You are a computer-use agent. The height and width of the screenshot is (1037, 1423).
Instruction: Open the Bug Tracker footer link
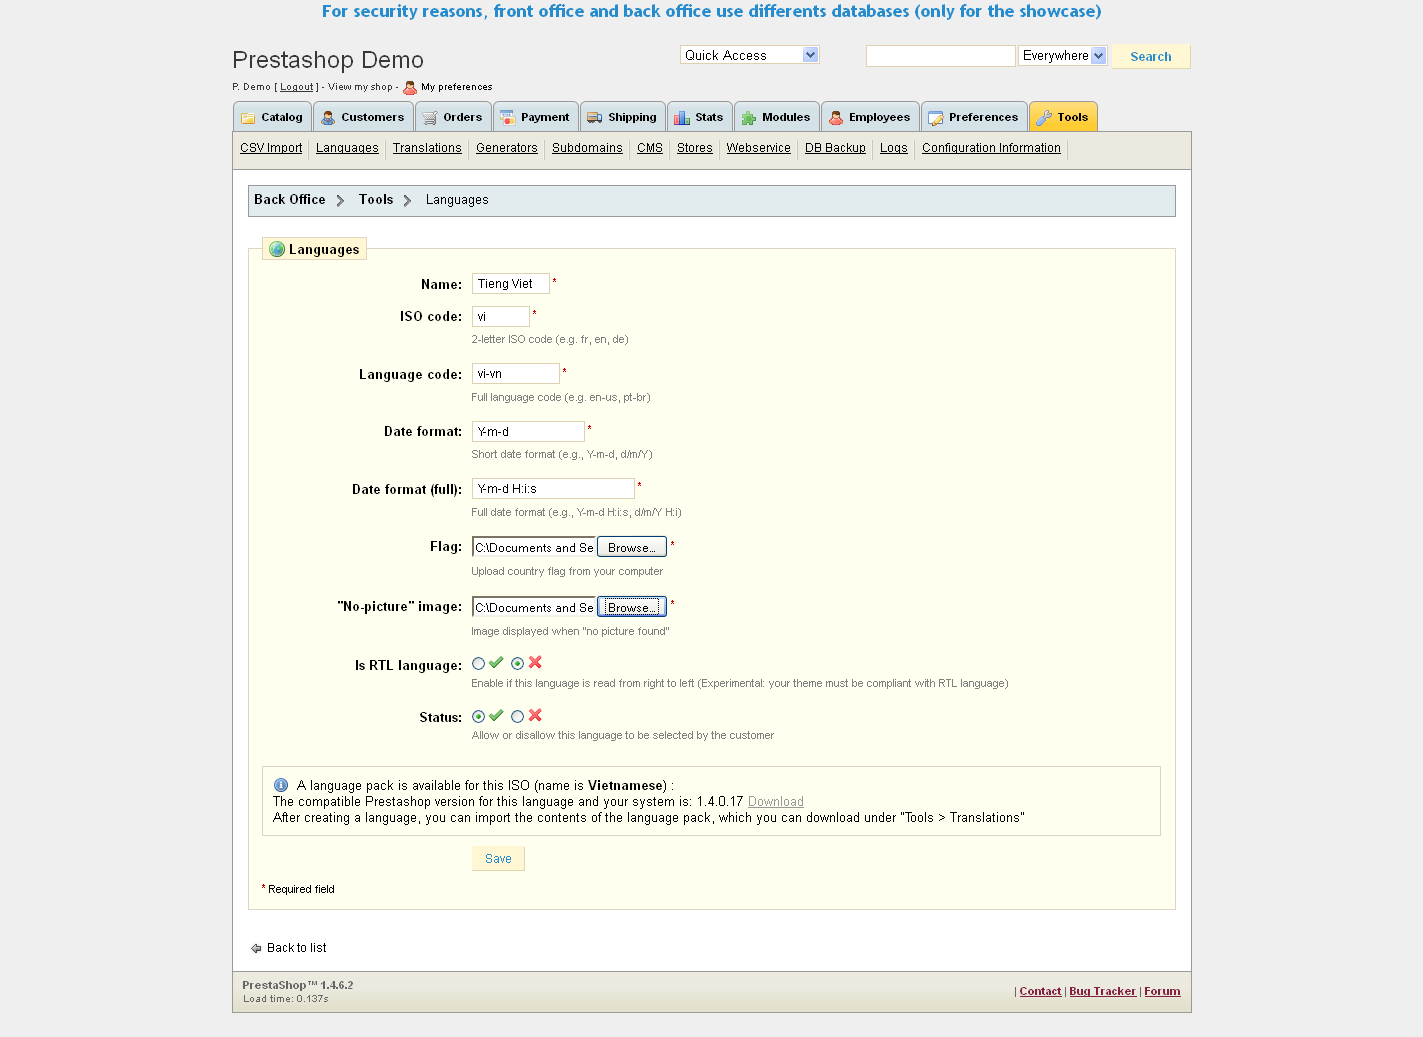[1102, 991]
